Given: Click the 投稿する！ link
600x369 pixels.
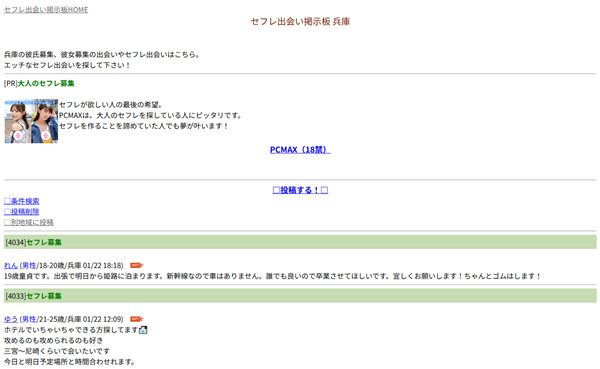Looking at the screenshot, I should click(x=300, y=190).
